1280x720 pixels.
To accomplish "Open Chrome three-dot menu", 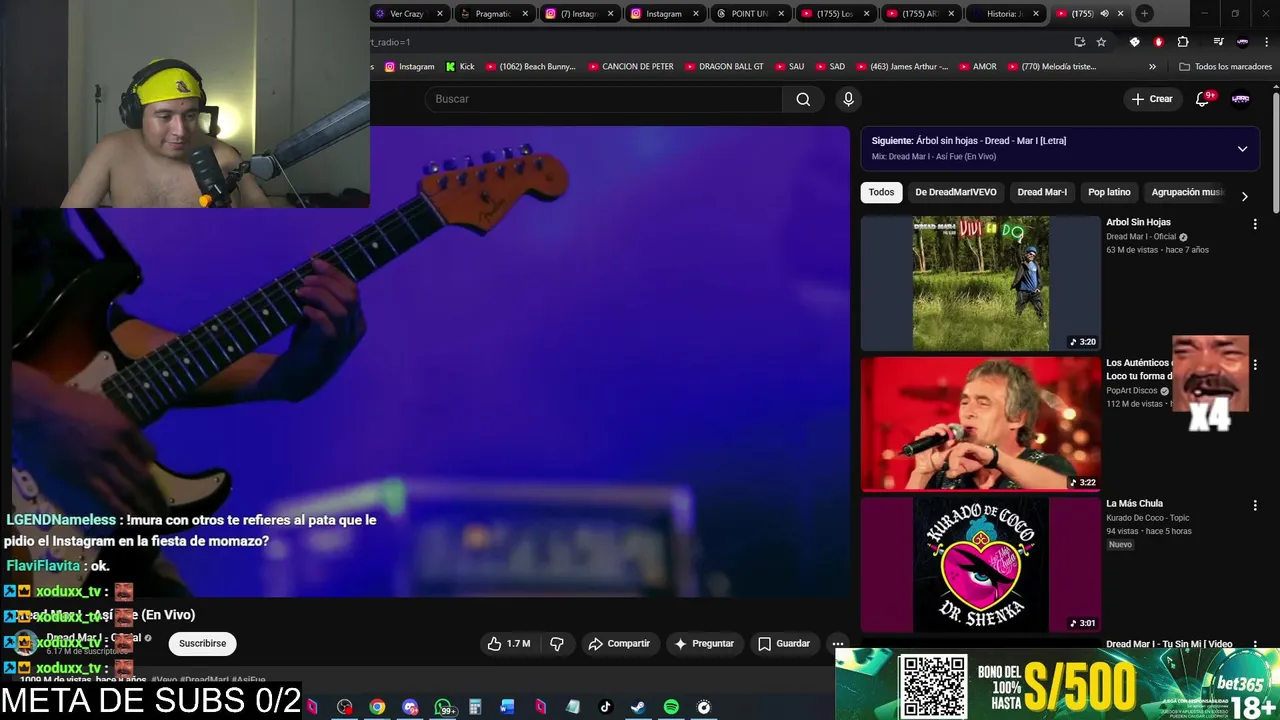I will [1267, 42].
